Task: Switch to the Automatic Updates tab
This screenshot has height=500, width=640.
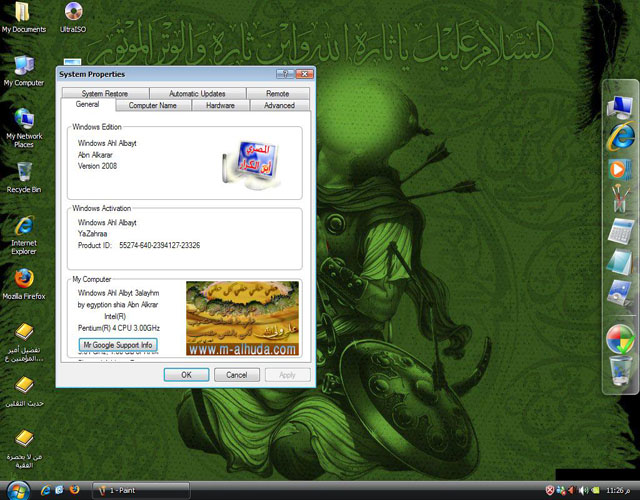Action: point(197,93)
